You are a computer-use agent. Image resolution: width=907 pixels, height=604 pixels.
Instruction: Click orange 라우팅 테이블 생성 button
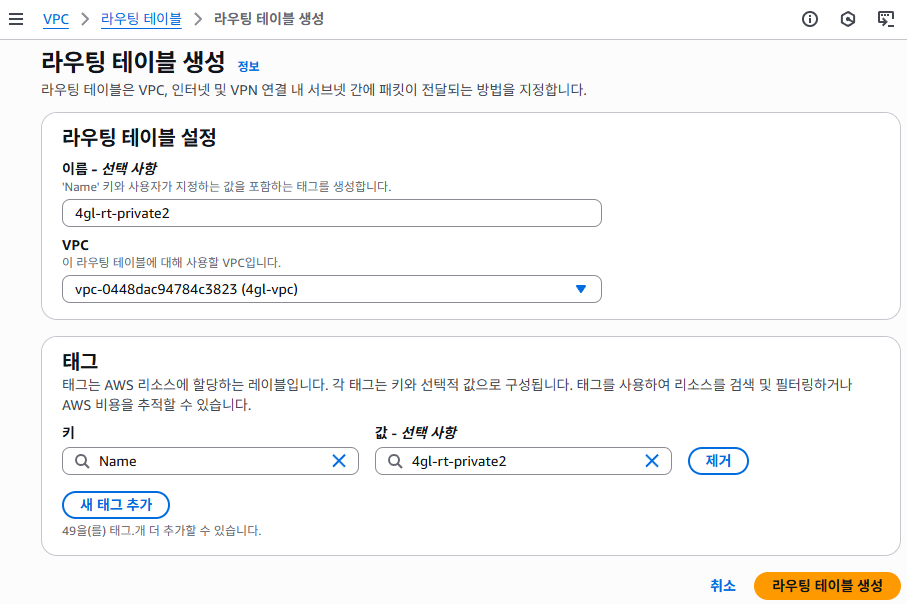[827, 586]
